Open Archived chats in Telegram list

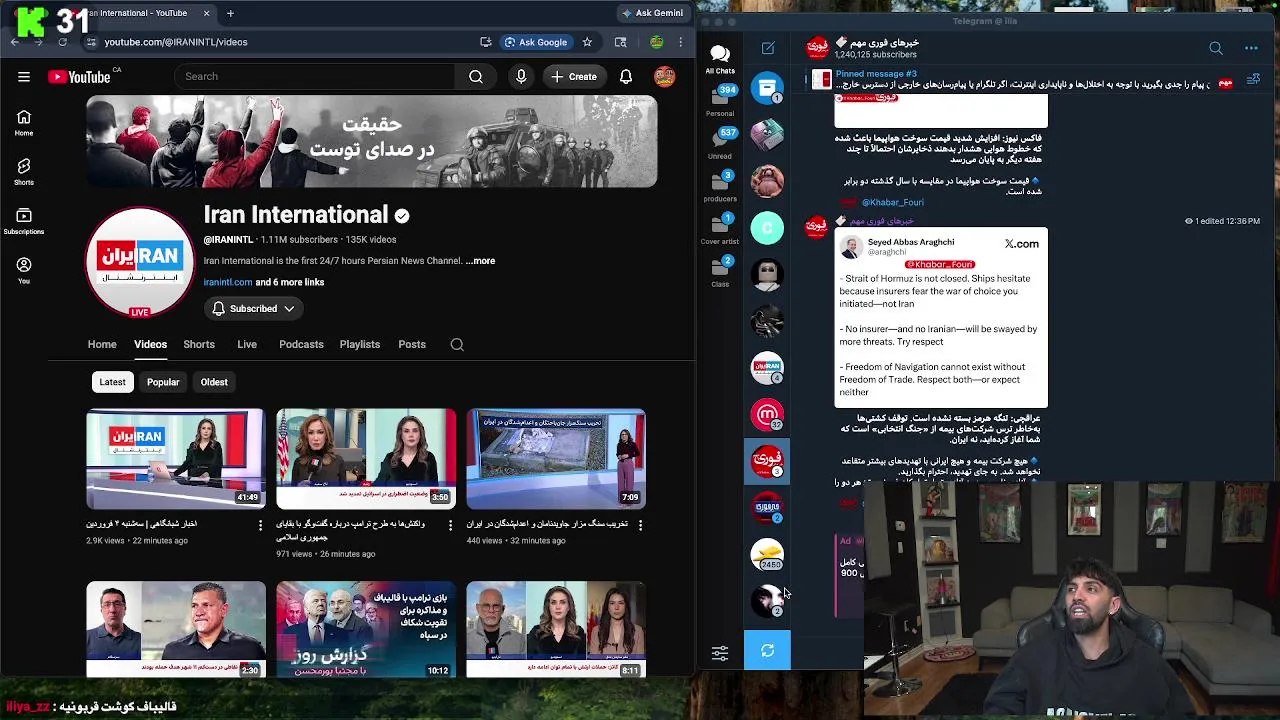767,88
